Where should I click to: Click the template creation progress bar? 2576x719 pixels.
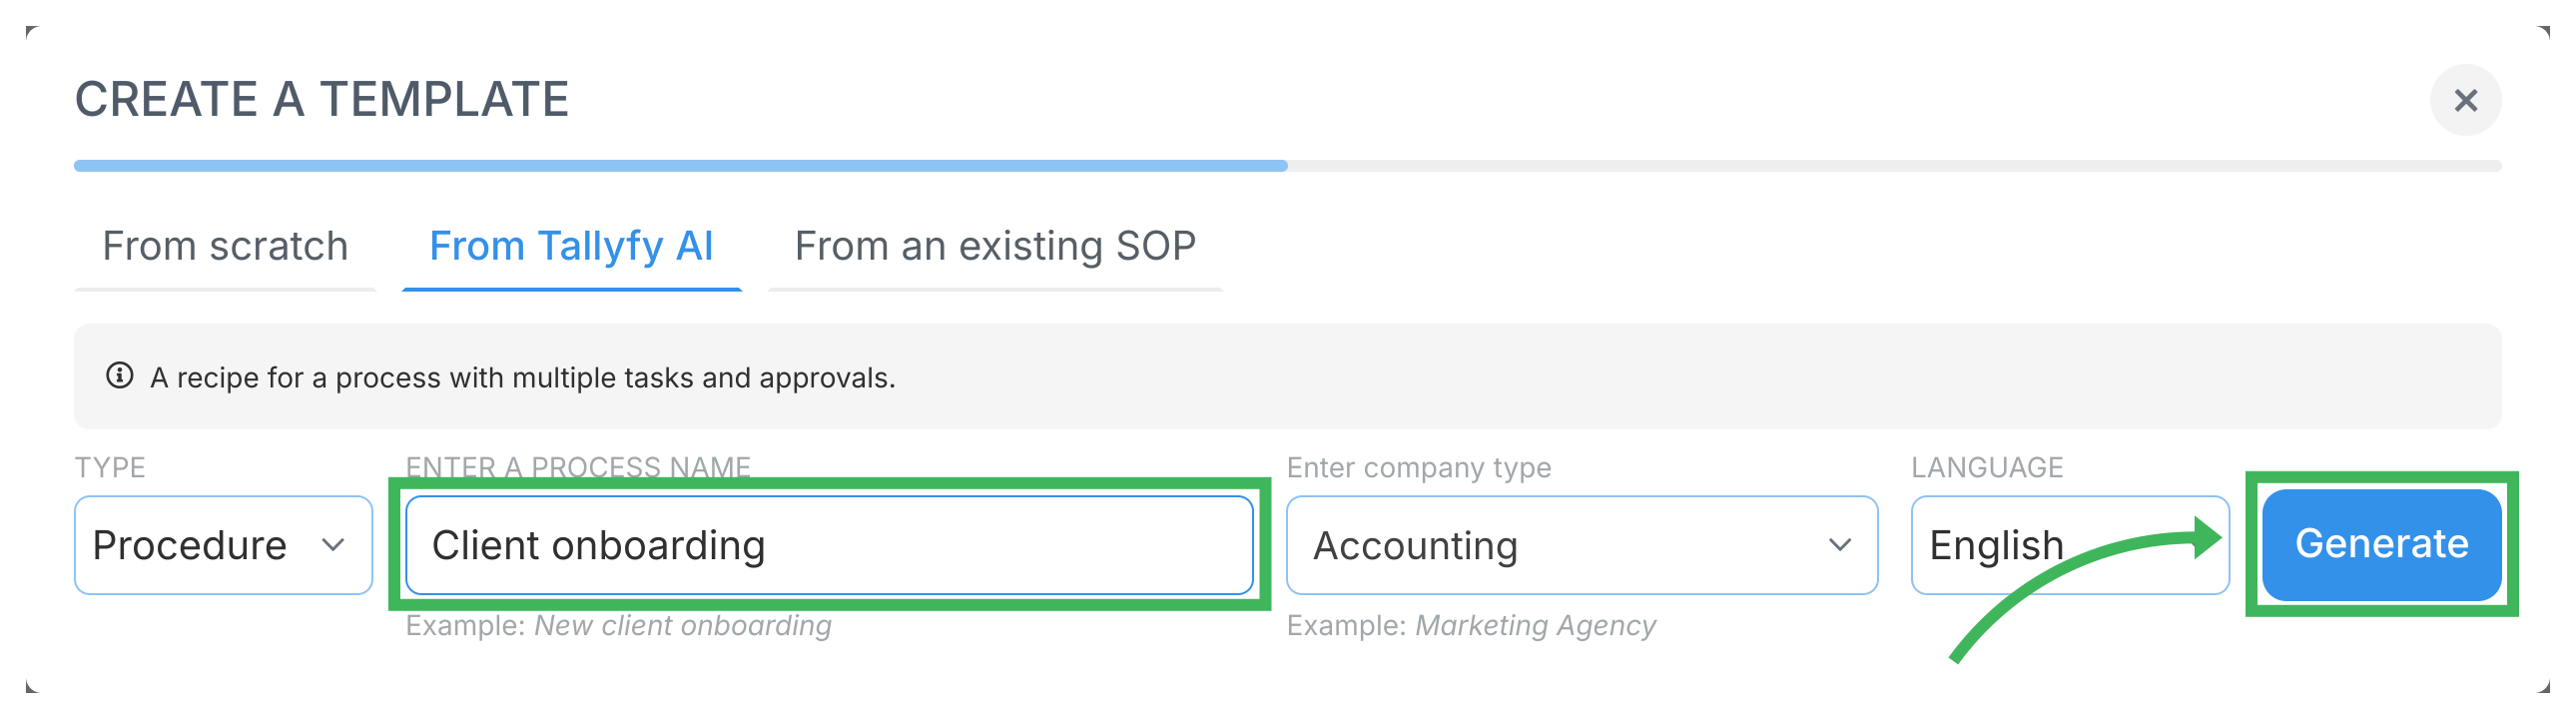point(1287,166)
